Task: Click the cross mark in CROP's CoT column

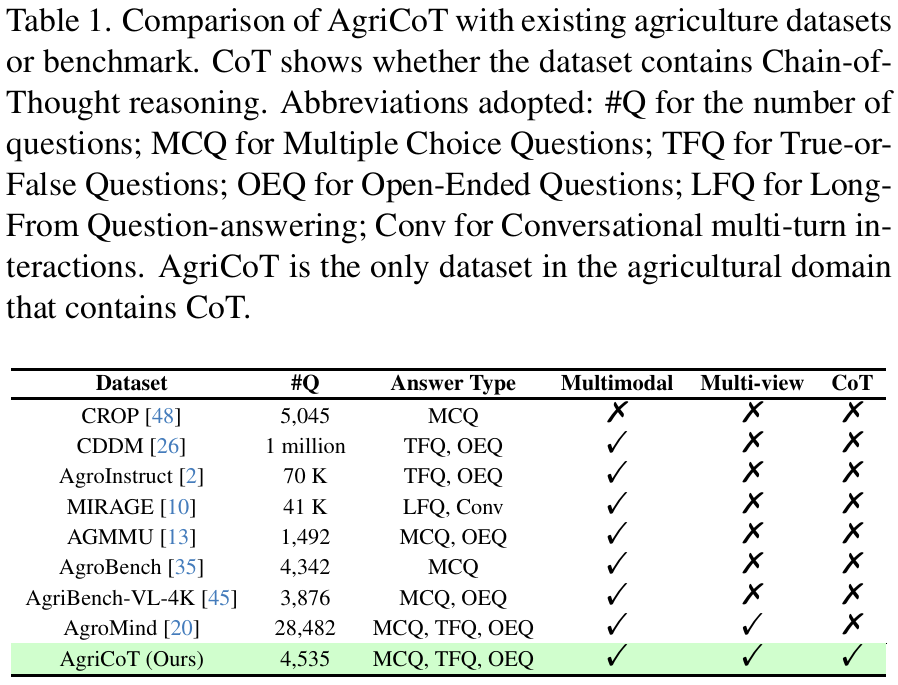Action: point(852,414)
